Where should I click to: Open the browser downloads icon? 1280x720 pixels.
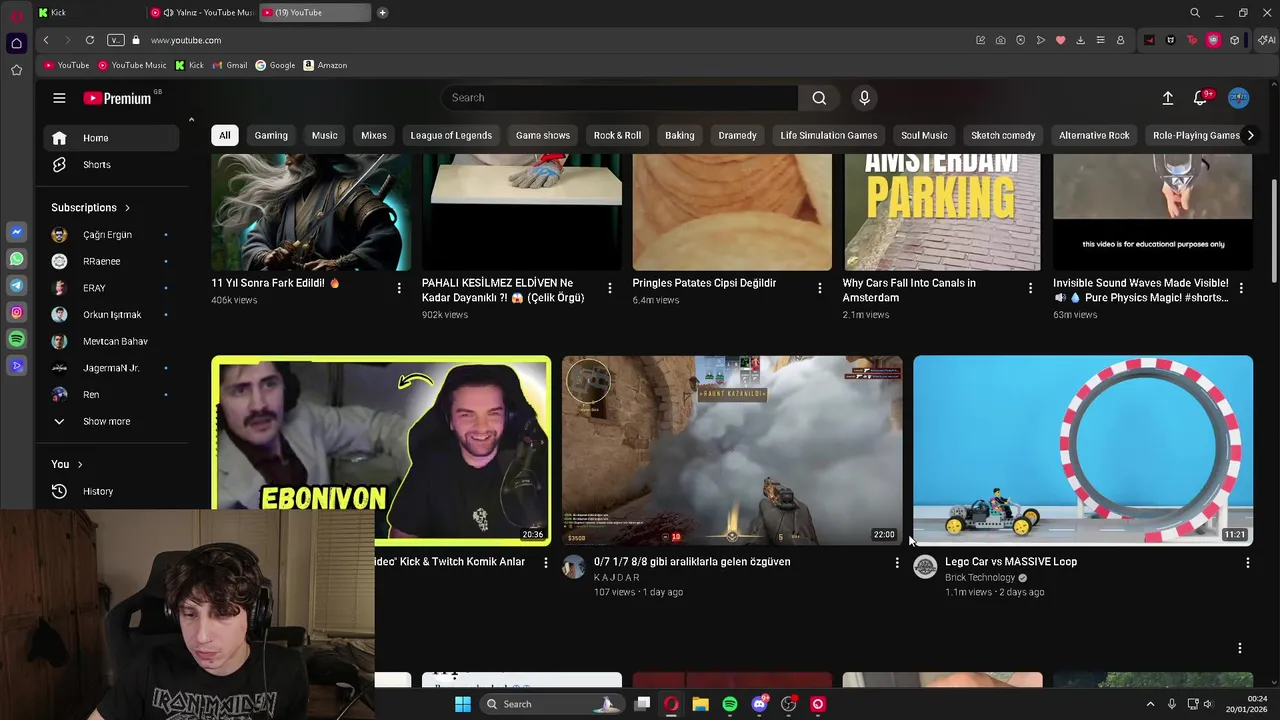[x=1080, y=40]
